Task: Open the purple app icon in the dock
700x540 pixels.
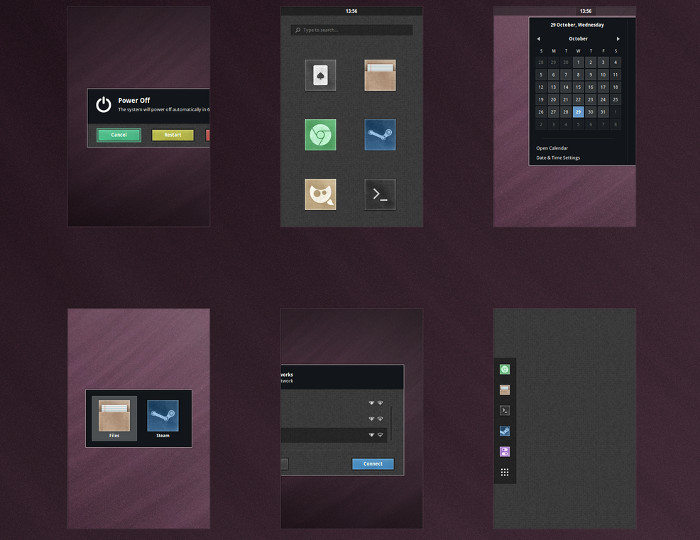Action: (505, 451)
